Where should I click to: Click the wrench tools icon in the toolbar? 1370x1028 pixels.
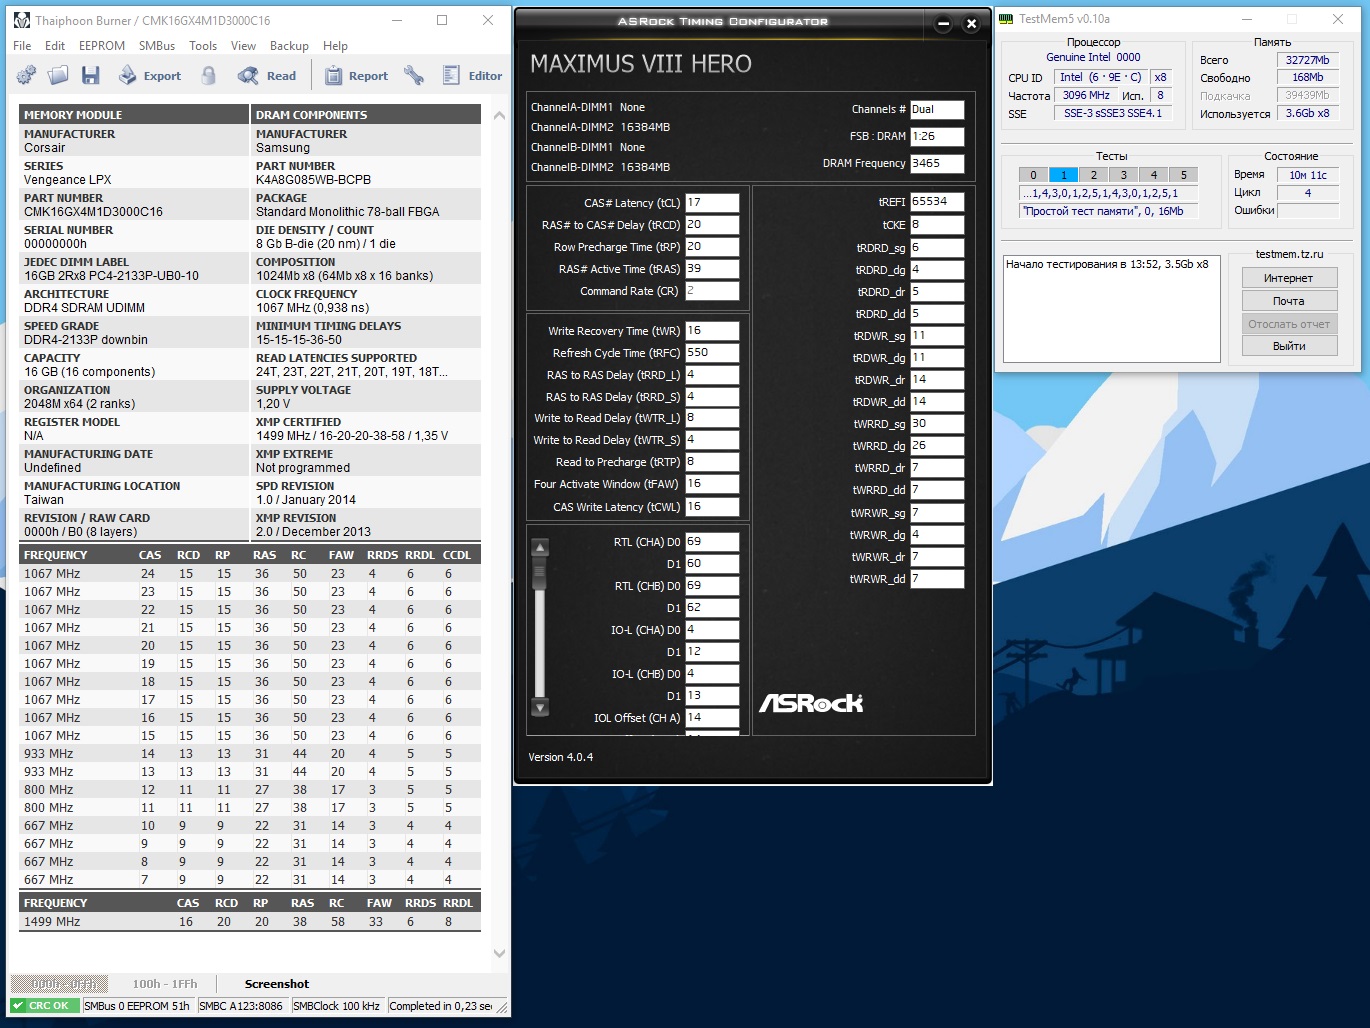pos(414,75)
